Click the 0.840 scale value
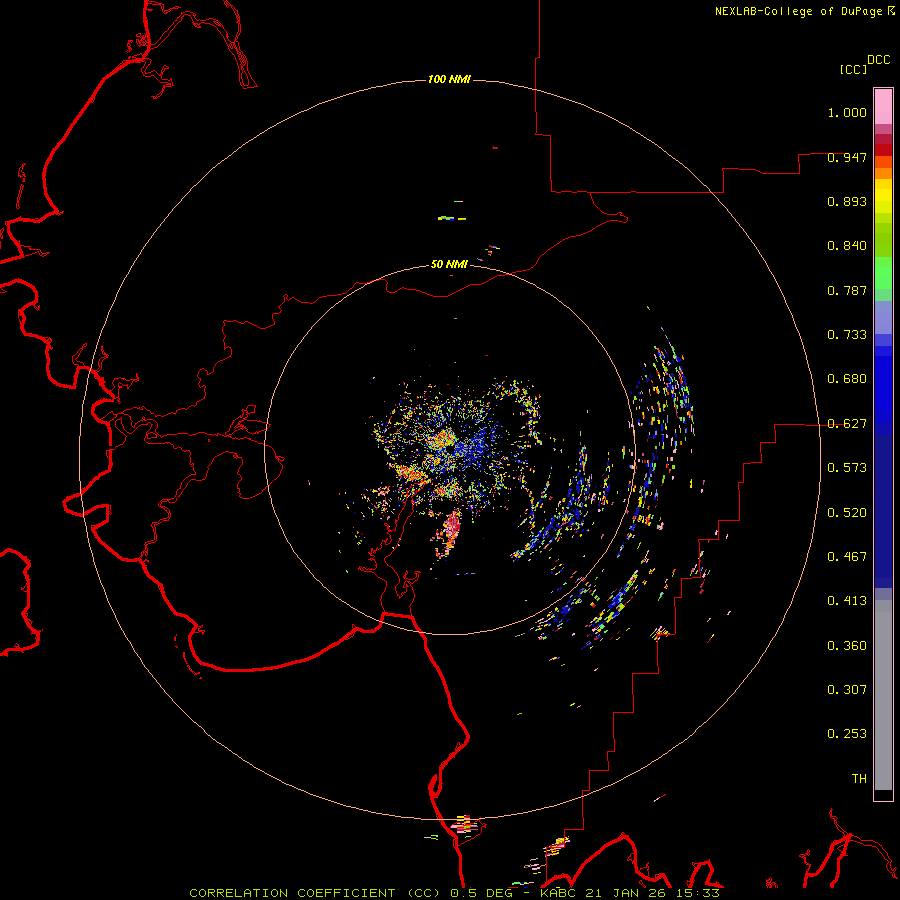This screenshot has width=900, height=900. pos(847,246)
